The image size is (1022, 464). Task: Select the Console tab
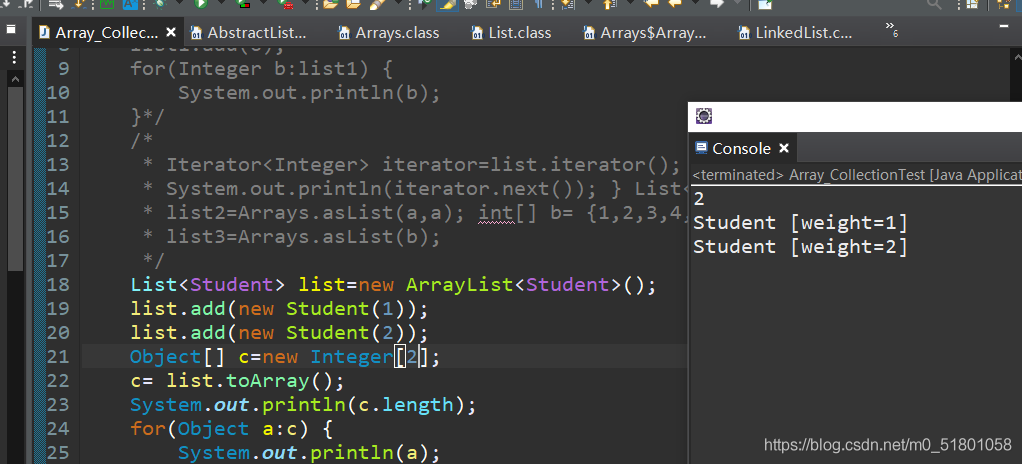[x=741, y=149]
